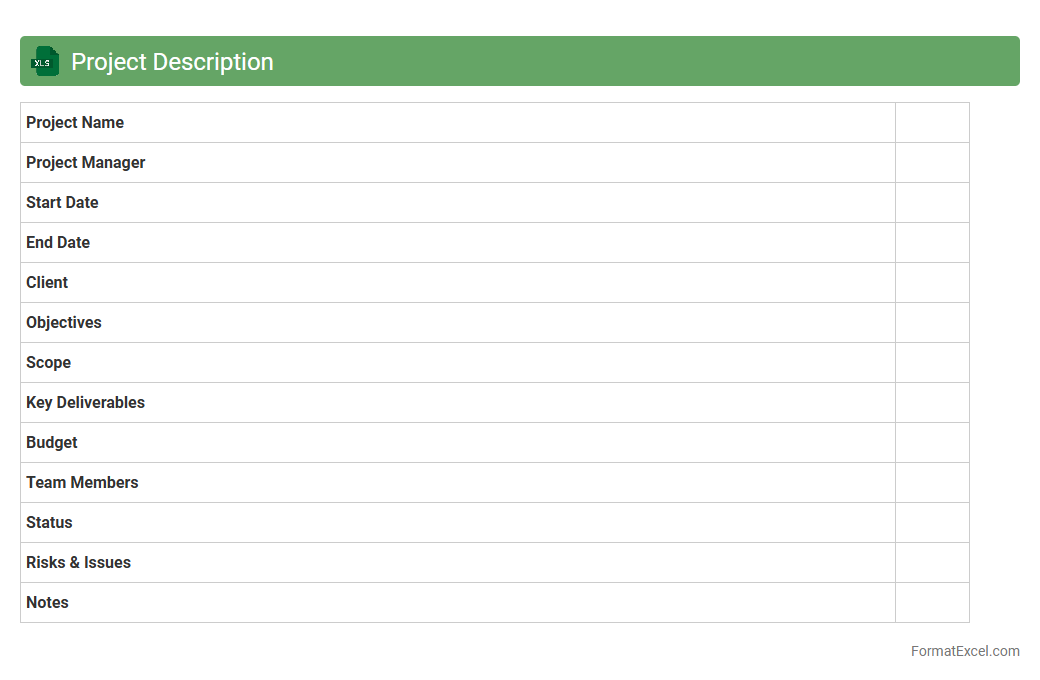
Task: Open the FormatExcel.com link
Action: pyautogui.click(x=964, y=651)
